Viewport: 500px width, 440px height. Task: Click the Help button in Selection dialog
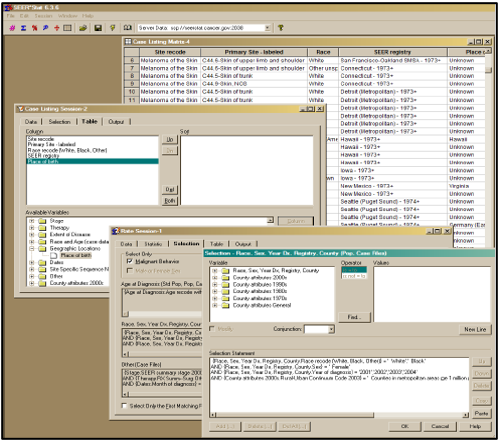click(x=475, y=426)
